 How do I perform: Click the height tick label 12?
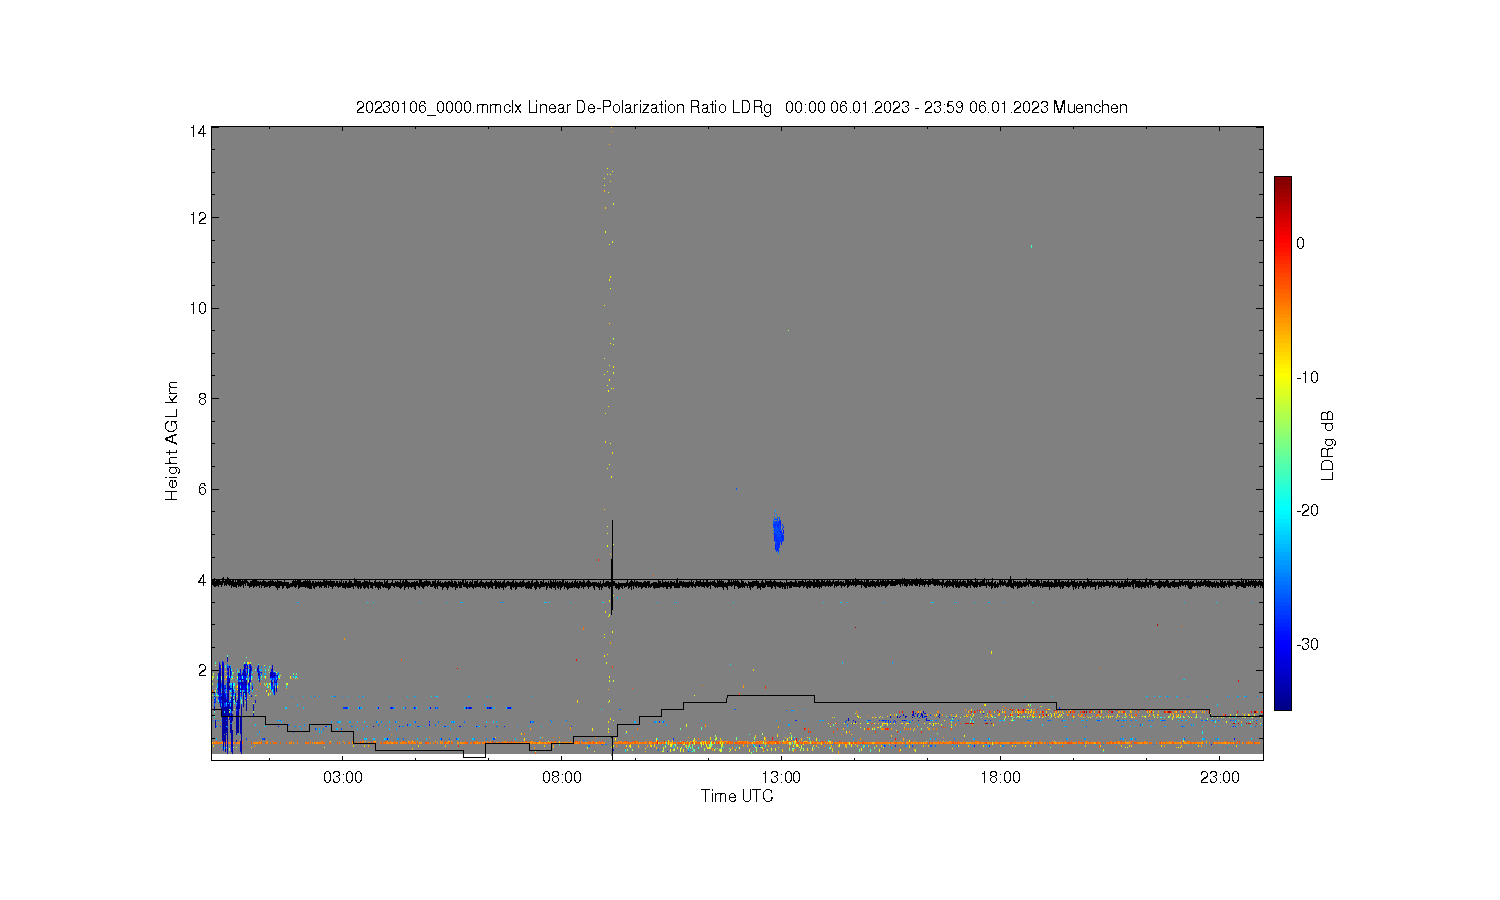(x=198, y=218)
